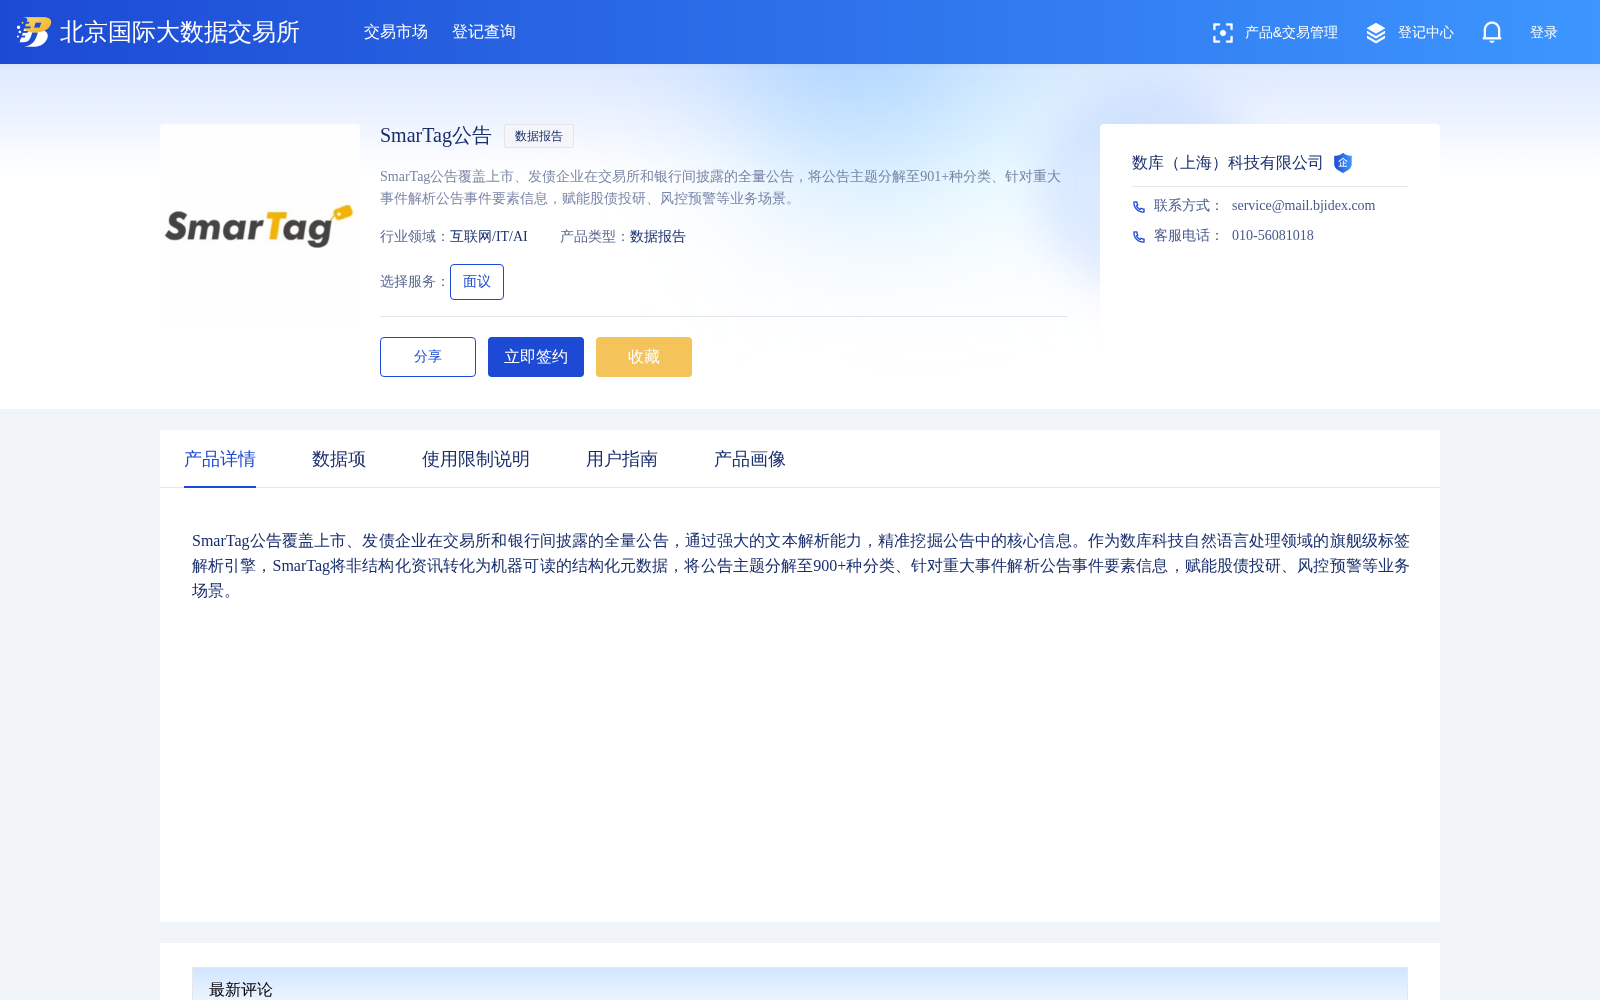
Task: Click the 互联网/IT/AI industry value
Action: [489, 237]
